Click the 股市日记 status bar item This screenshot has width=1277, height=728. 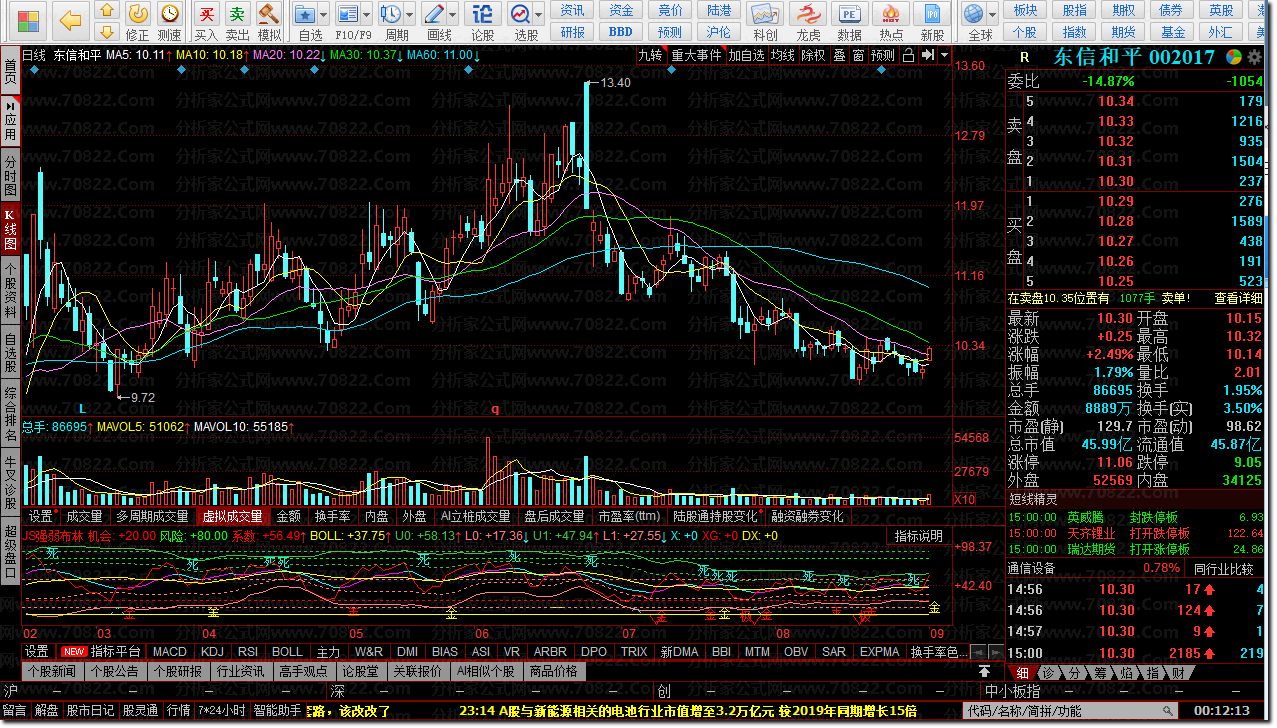91,711
